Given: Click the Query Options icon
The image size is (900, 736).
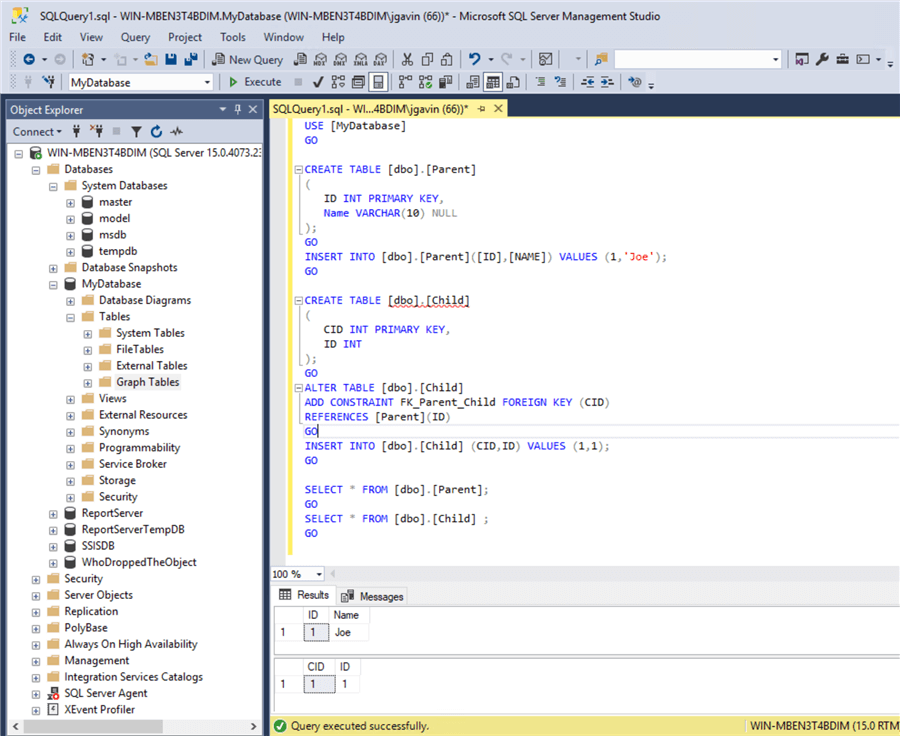Looking at the screenshot, I should (358, 82).
